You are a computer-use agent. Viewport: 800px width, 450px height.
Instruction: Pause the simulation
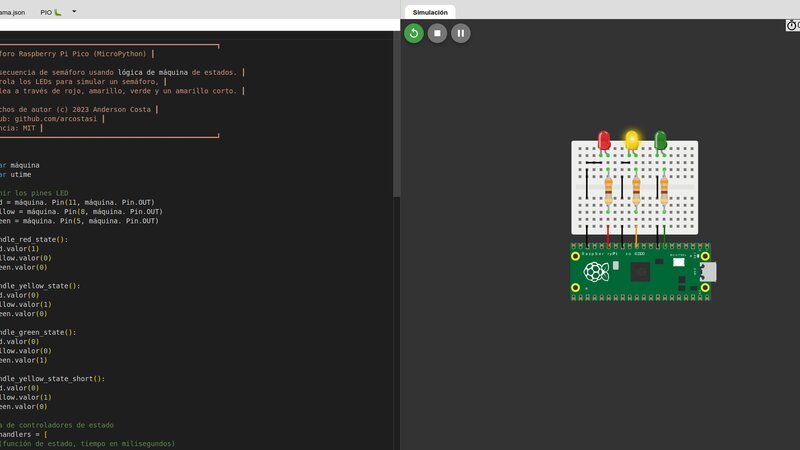[460, 33]
